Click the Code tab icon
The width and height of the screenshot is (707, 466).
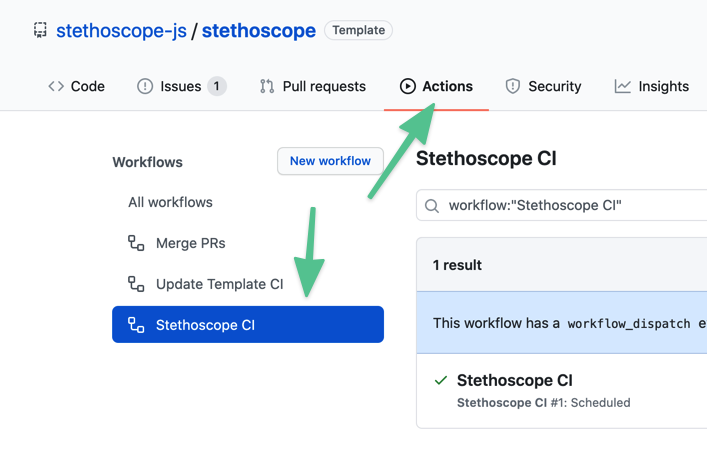[x=56, y=87]
